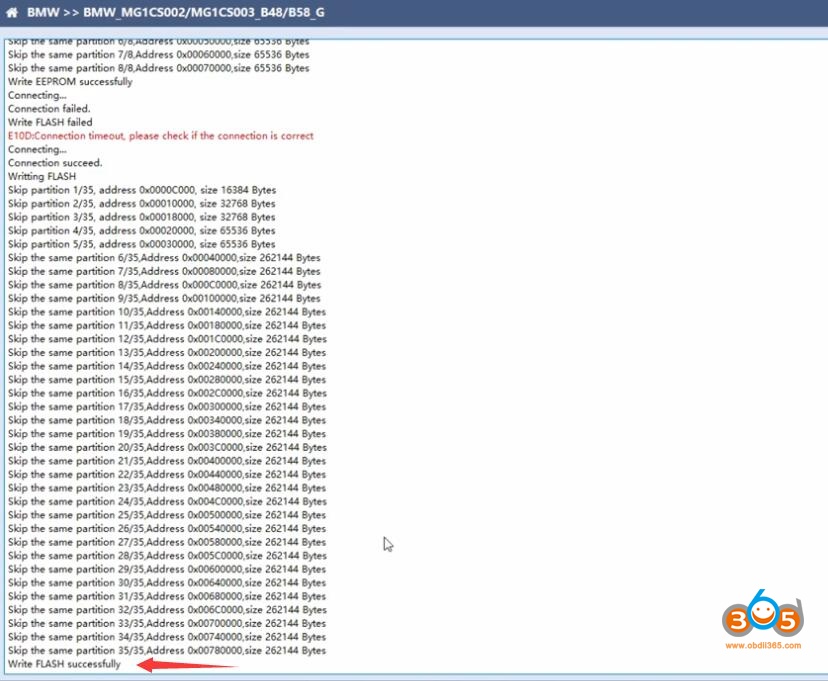
Task: Select the 'Skip partition 5/35' log line
Action: (x=142, y=244)
